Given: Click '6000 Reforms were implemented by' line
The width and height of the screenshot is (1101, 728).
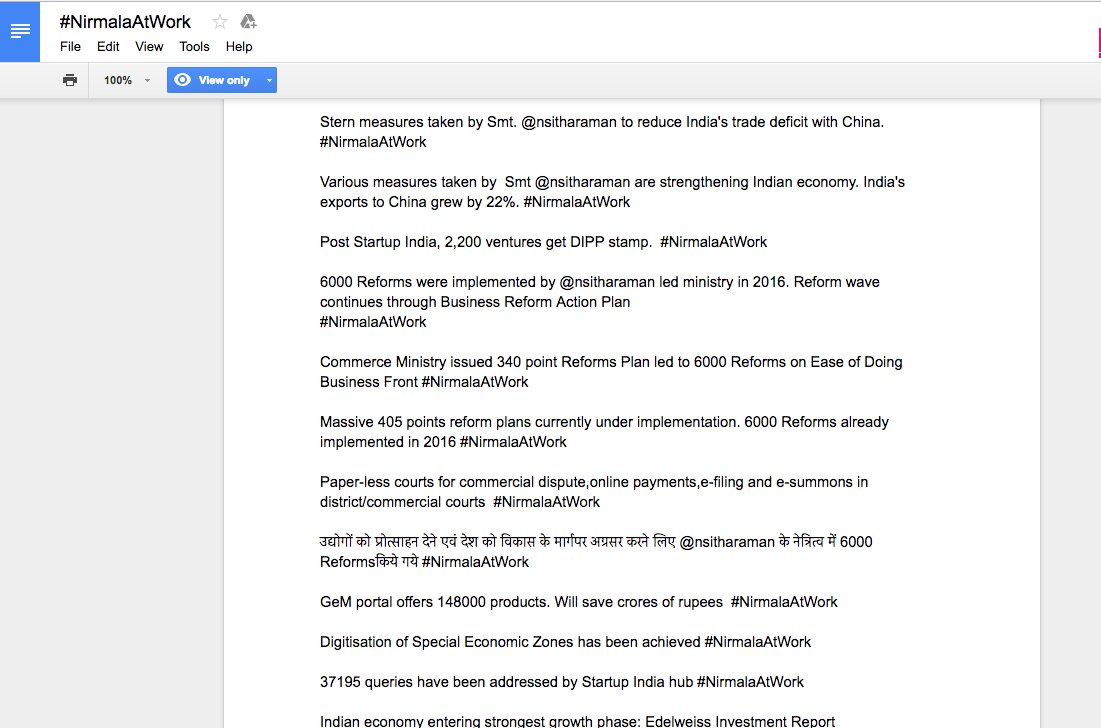Looking at the screenshot, I should 600,282.
